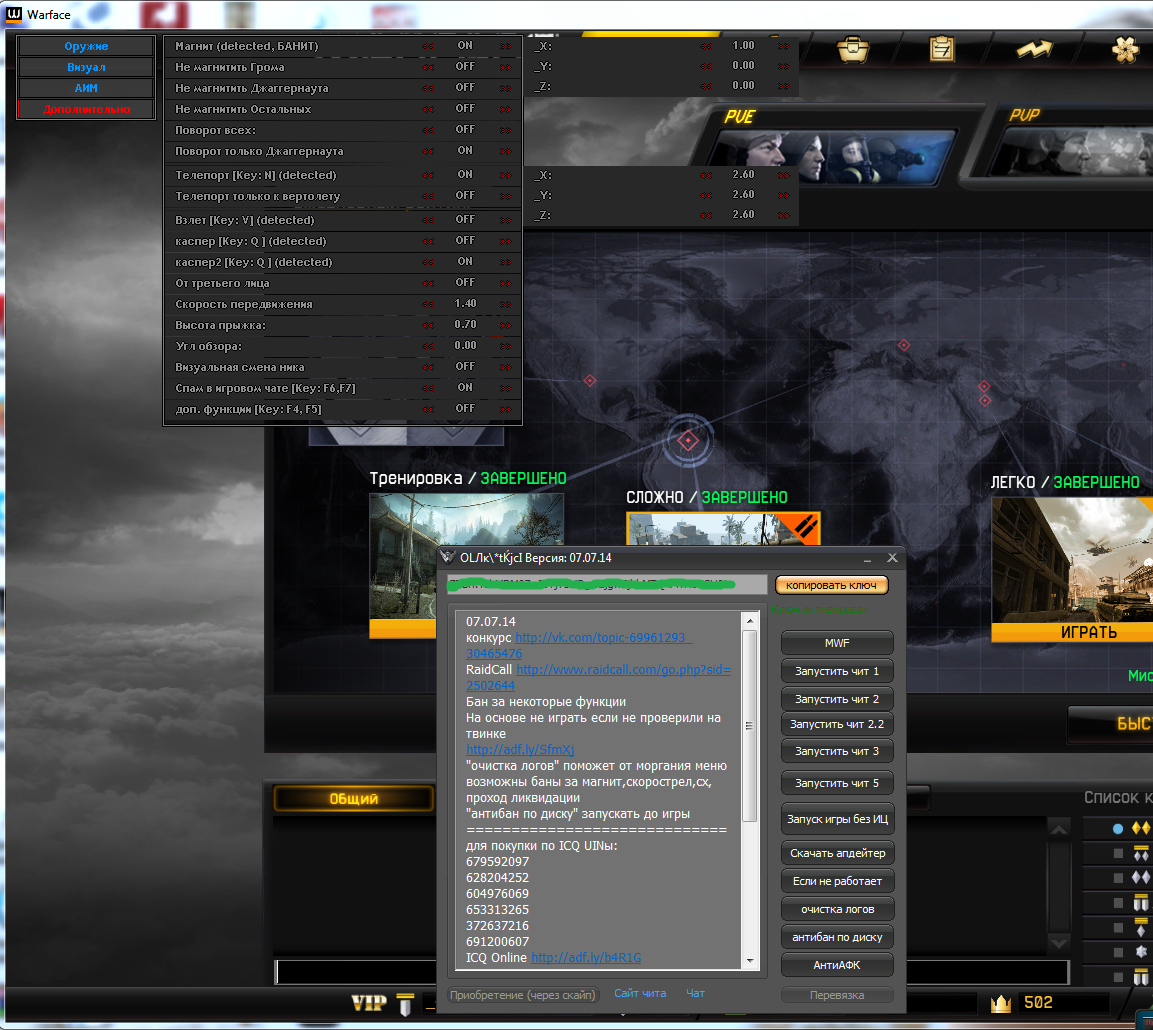Image resolution: width=1153 pixels, height=1030 pixels.
Task: Click the VIP icon in the bottom bar
Action: 368,1003
